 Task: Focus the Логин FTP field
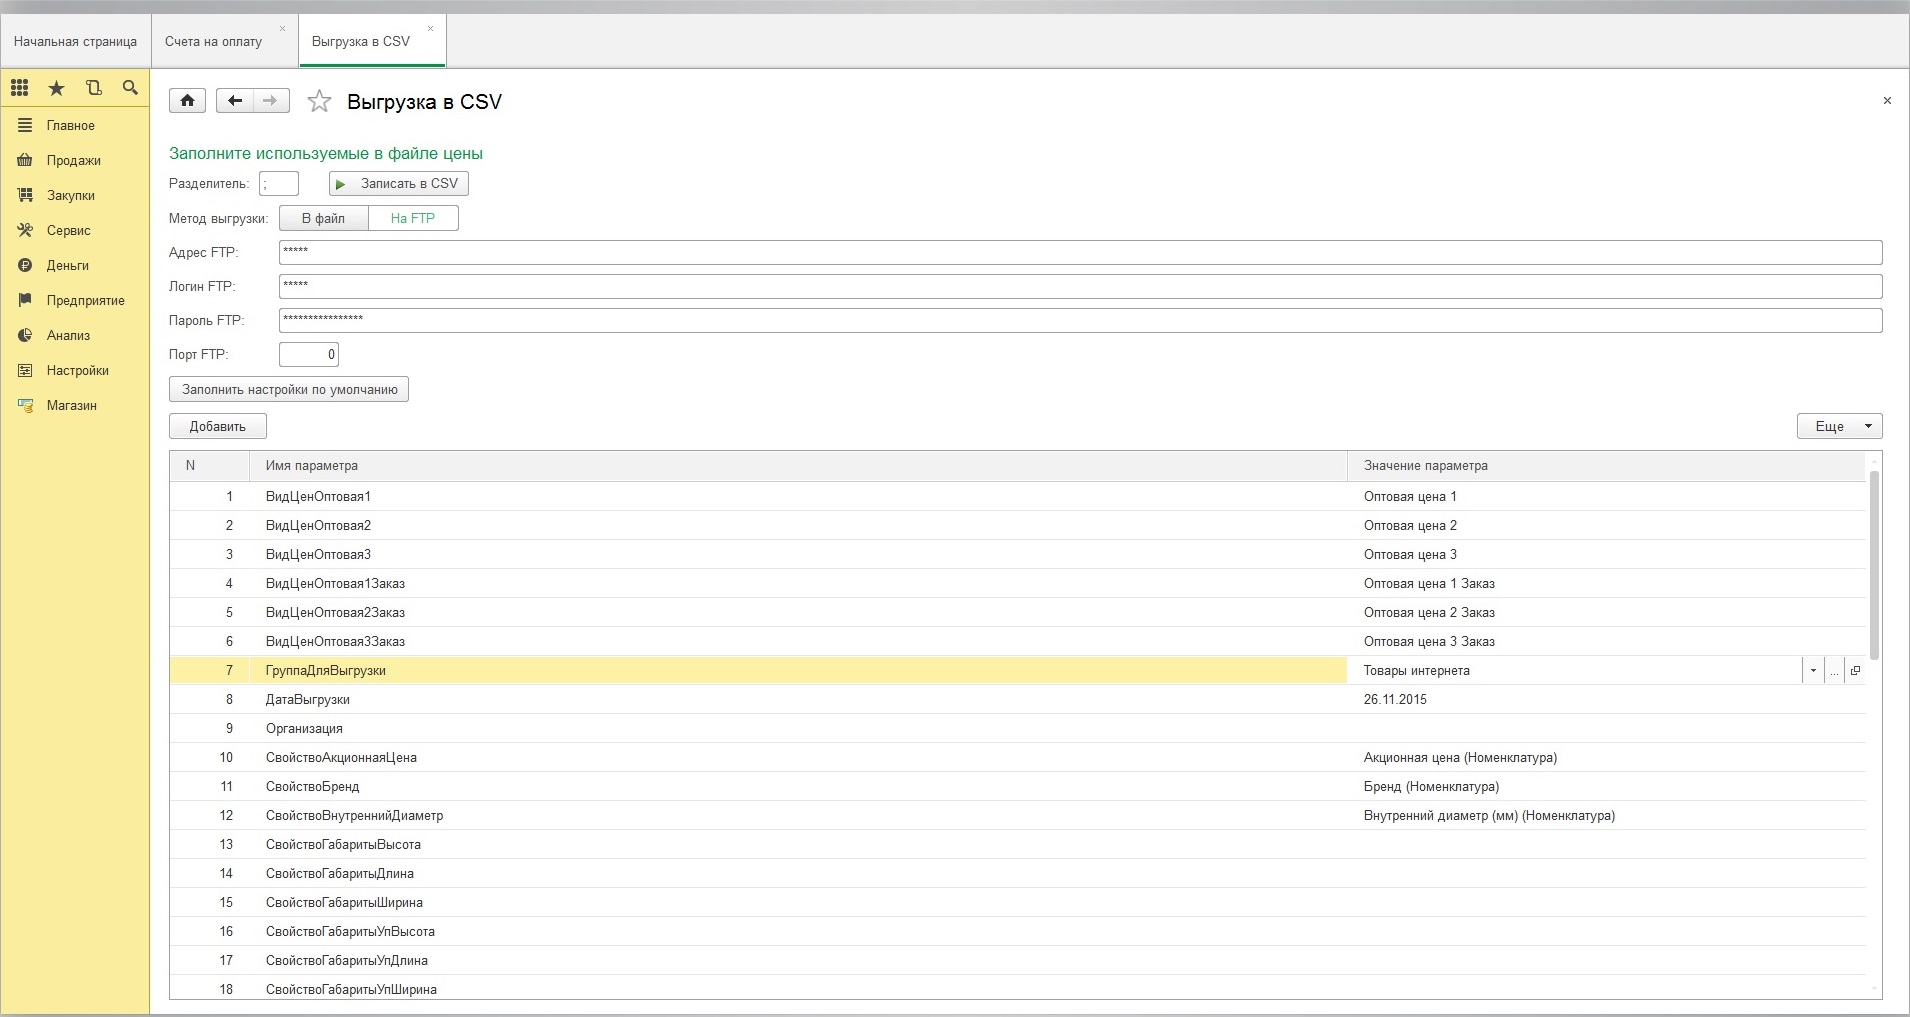click(1080, 286)
